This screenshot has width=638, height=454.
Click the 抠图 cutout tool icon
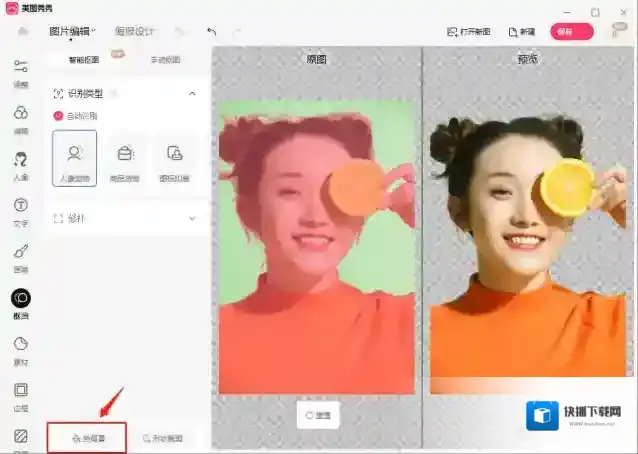pyautogui.click(x=20, y=301)
